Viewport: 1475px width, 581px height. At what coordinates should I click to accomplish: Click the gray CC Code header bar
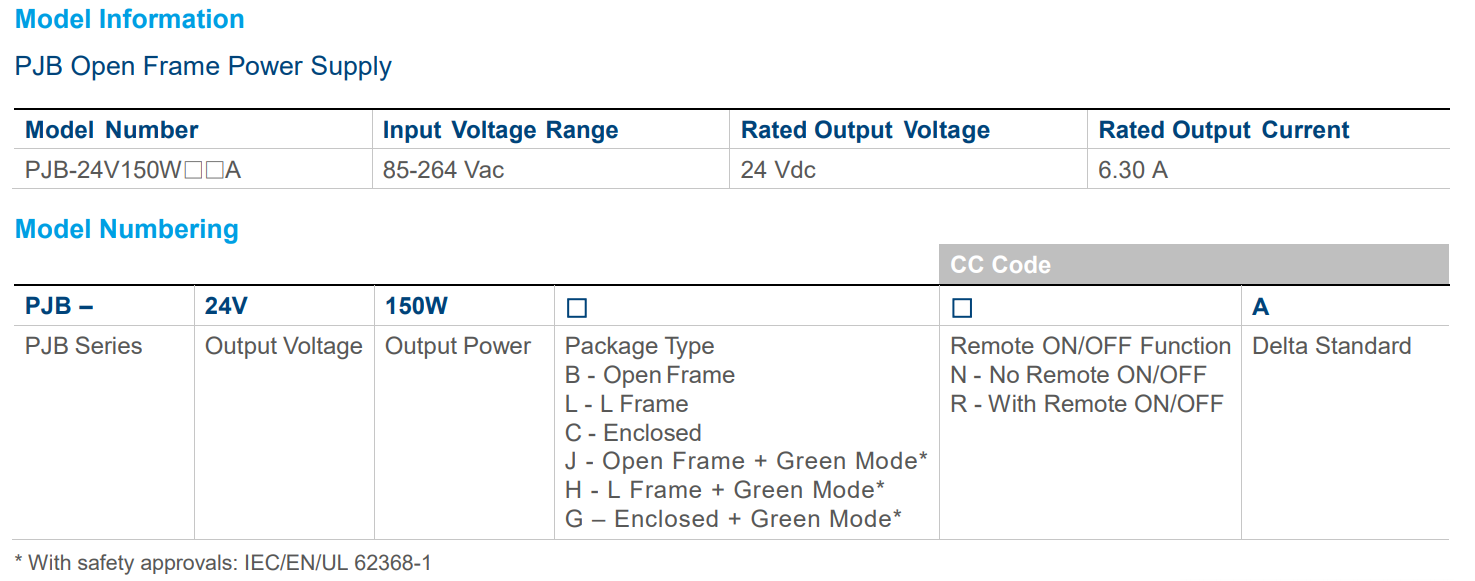click(x=1193, y=265)
